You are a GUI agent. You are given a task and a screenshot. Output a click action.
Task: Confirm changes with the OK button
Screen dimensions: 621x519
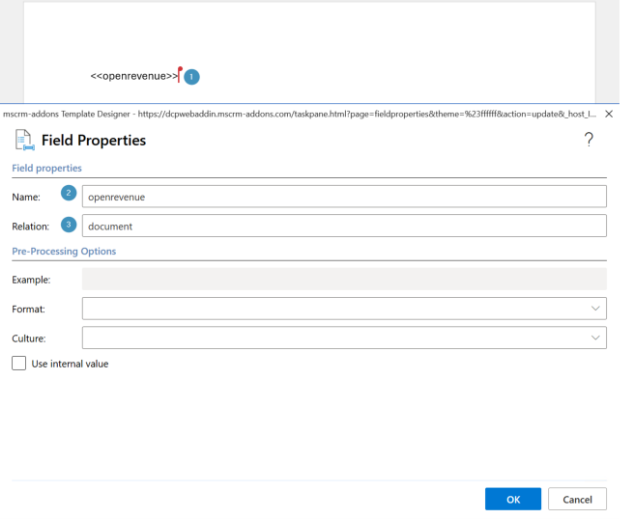point(512,499)
